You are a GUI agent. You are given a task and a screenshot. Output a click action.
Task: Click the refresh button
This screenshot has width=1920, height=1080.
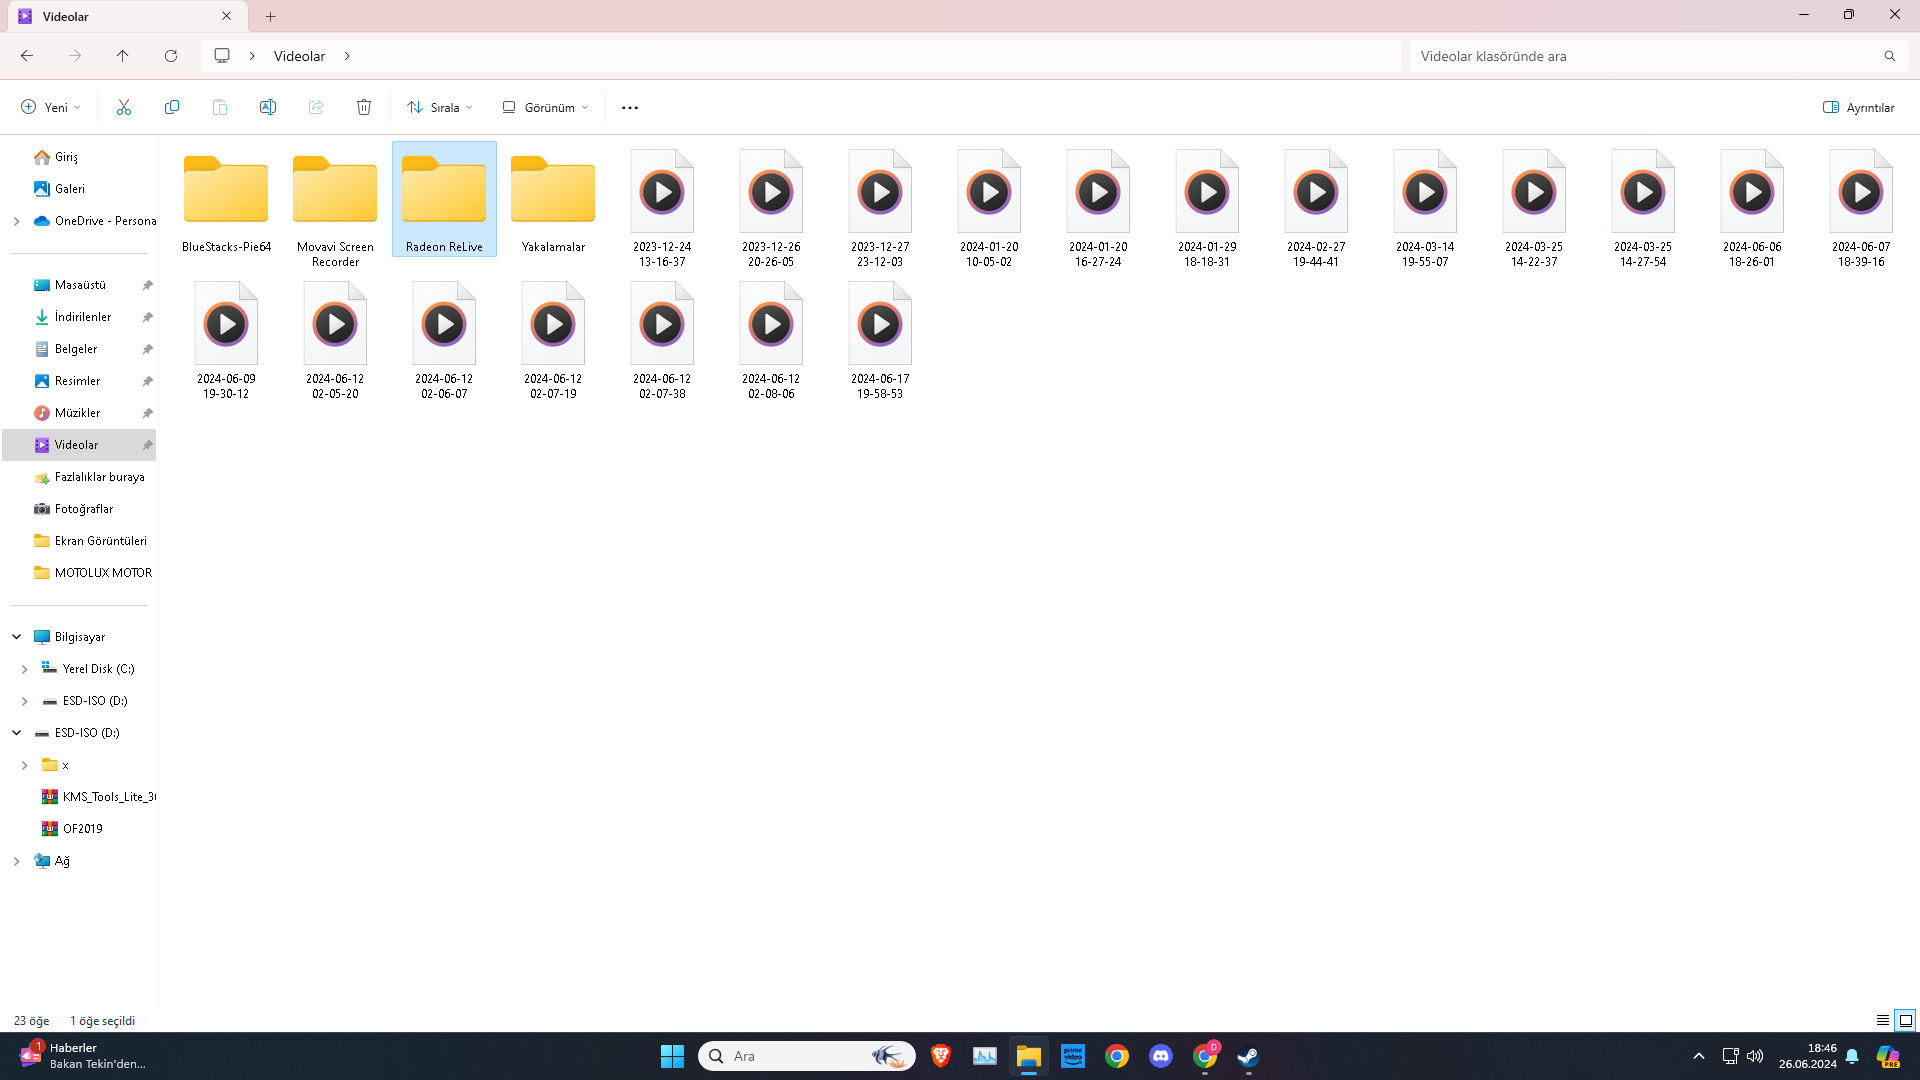click(171, 56)
